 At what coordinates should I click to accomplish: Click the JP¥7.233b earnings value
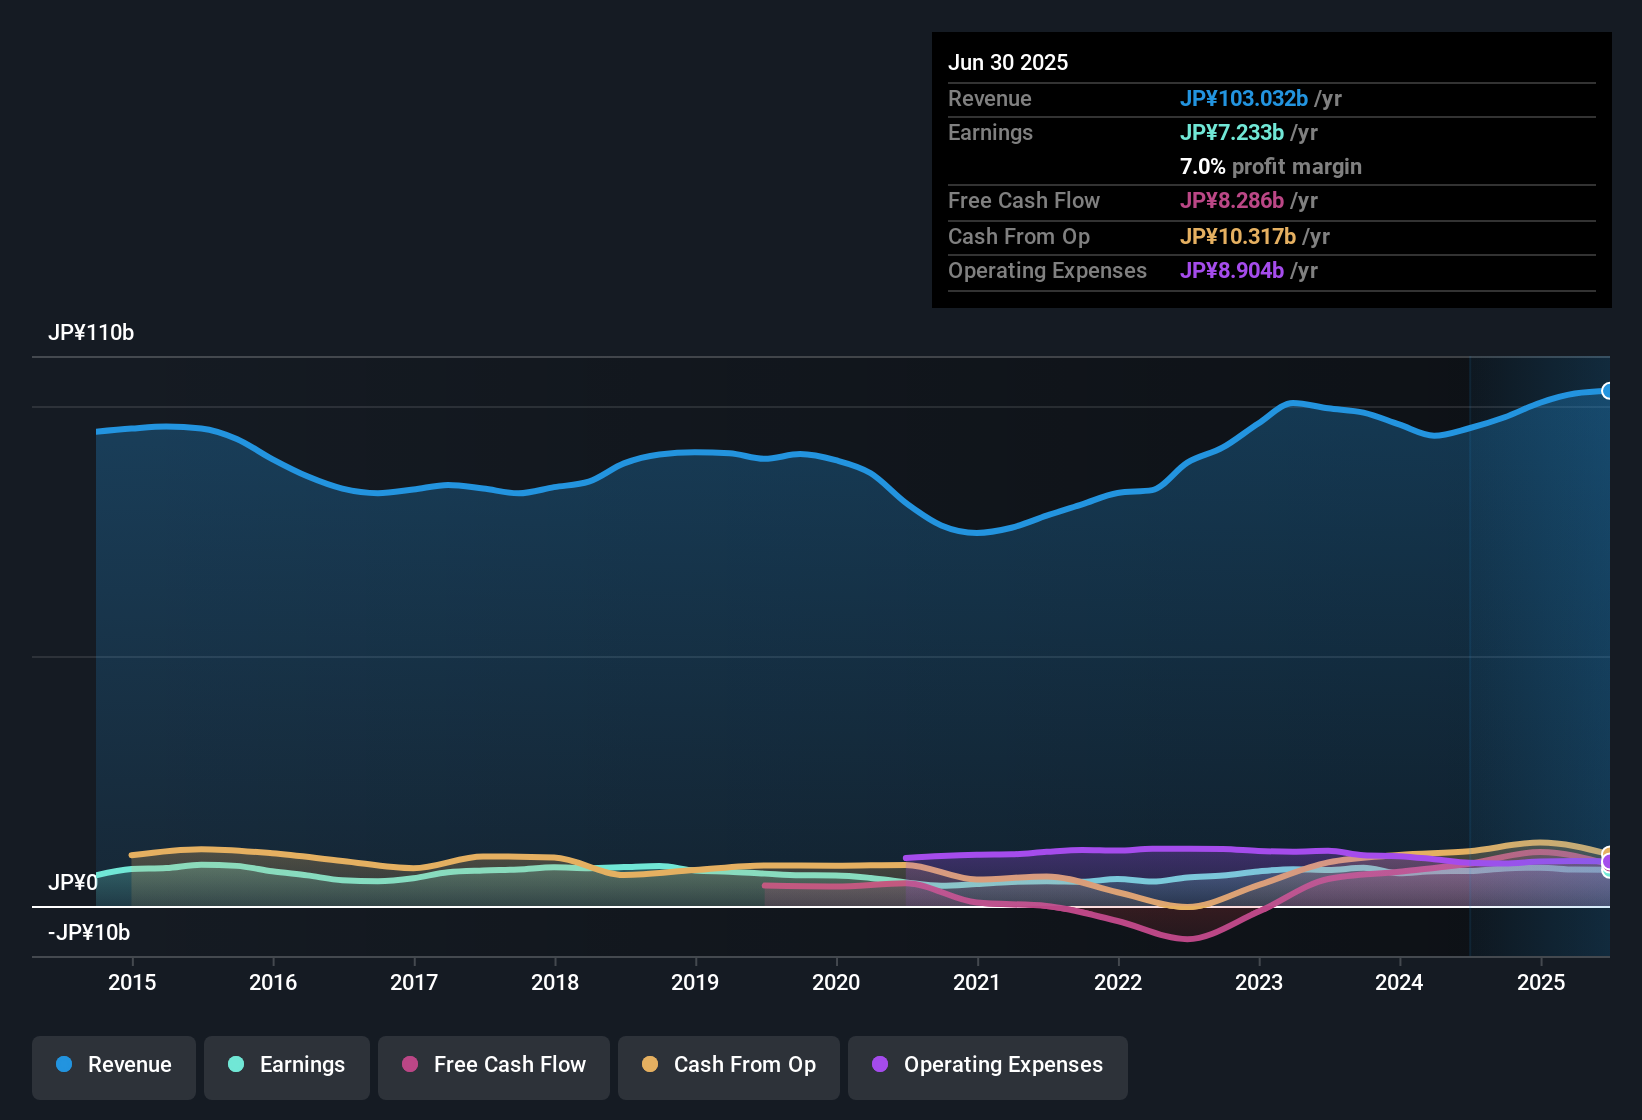1232,132
